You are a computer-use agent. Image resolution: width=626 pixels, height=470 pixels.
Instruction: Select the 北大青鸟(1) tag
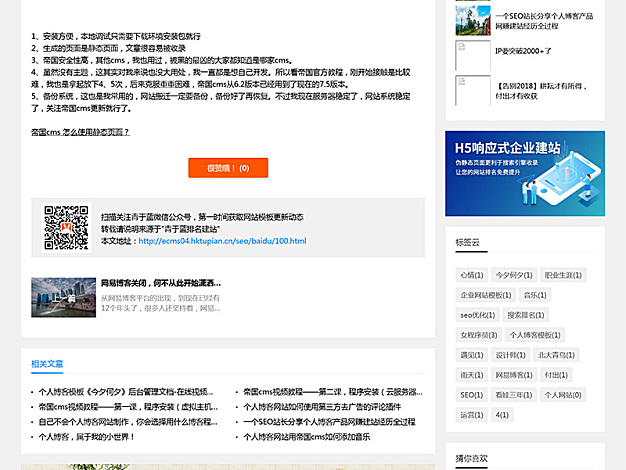click(x=556, y=355)
